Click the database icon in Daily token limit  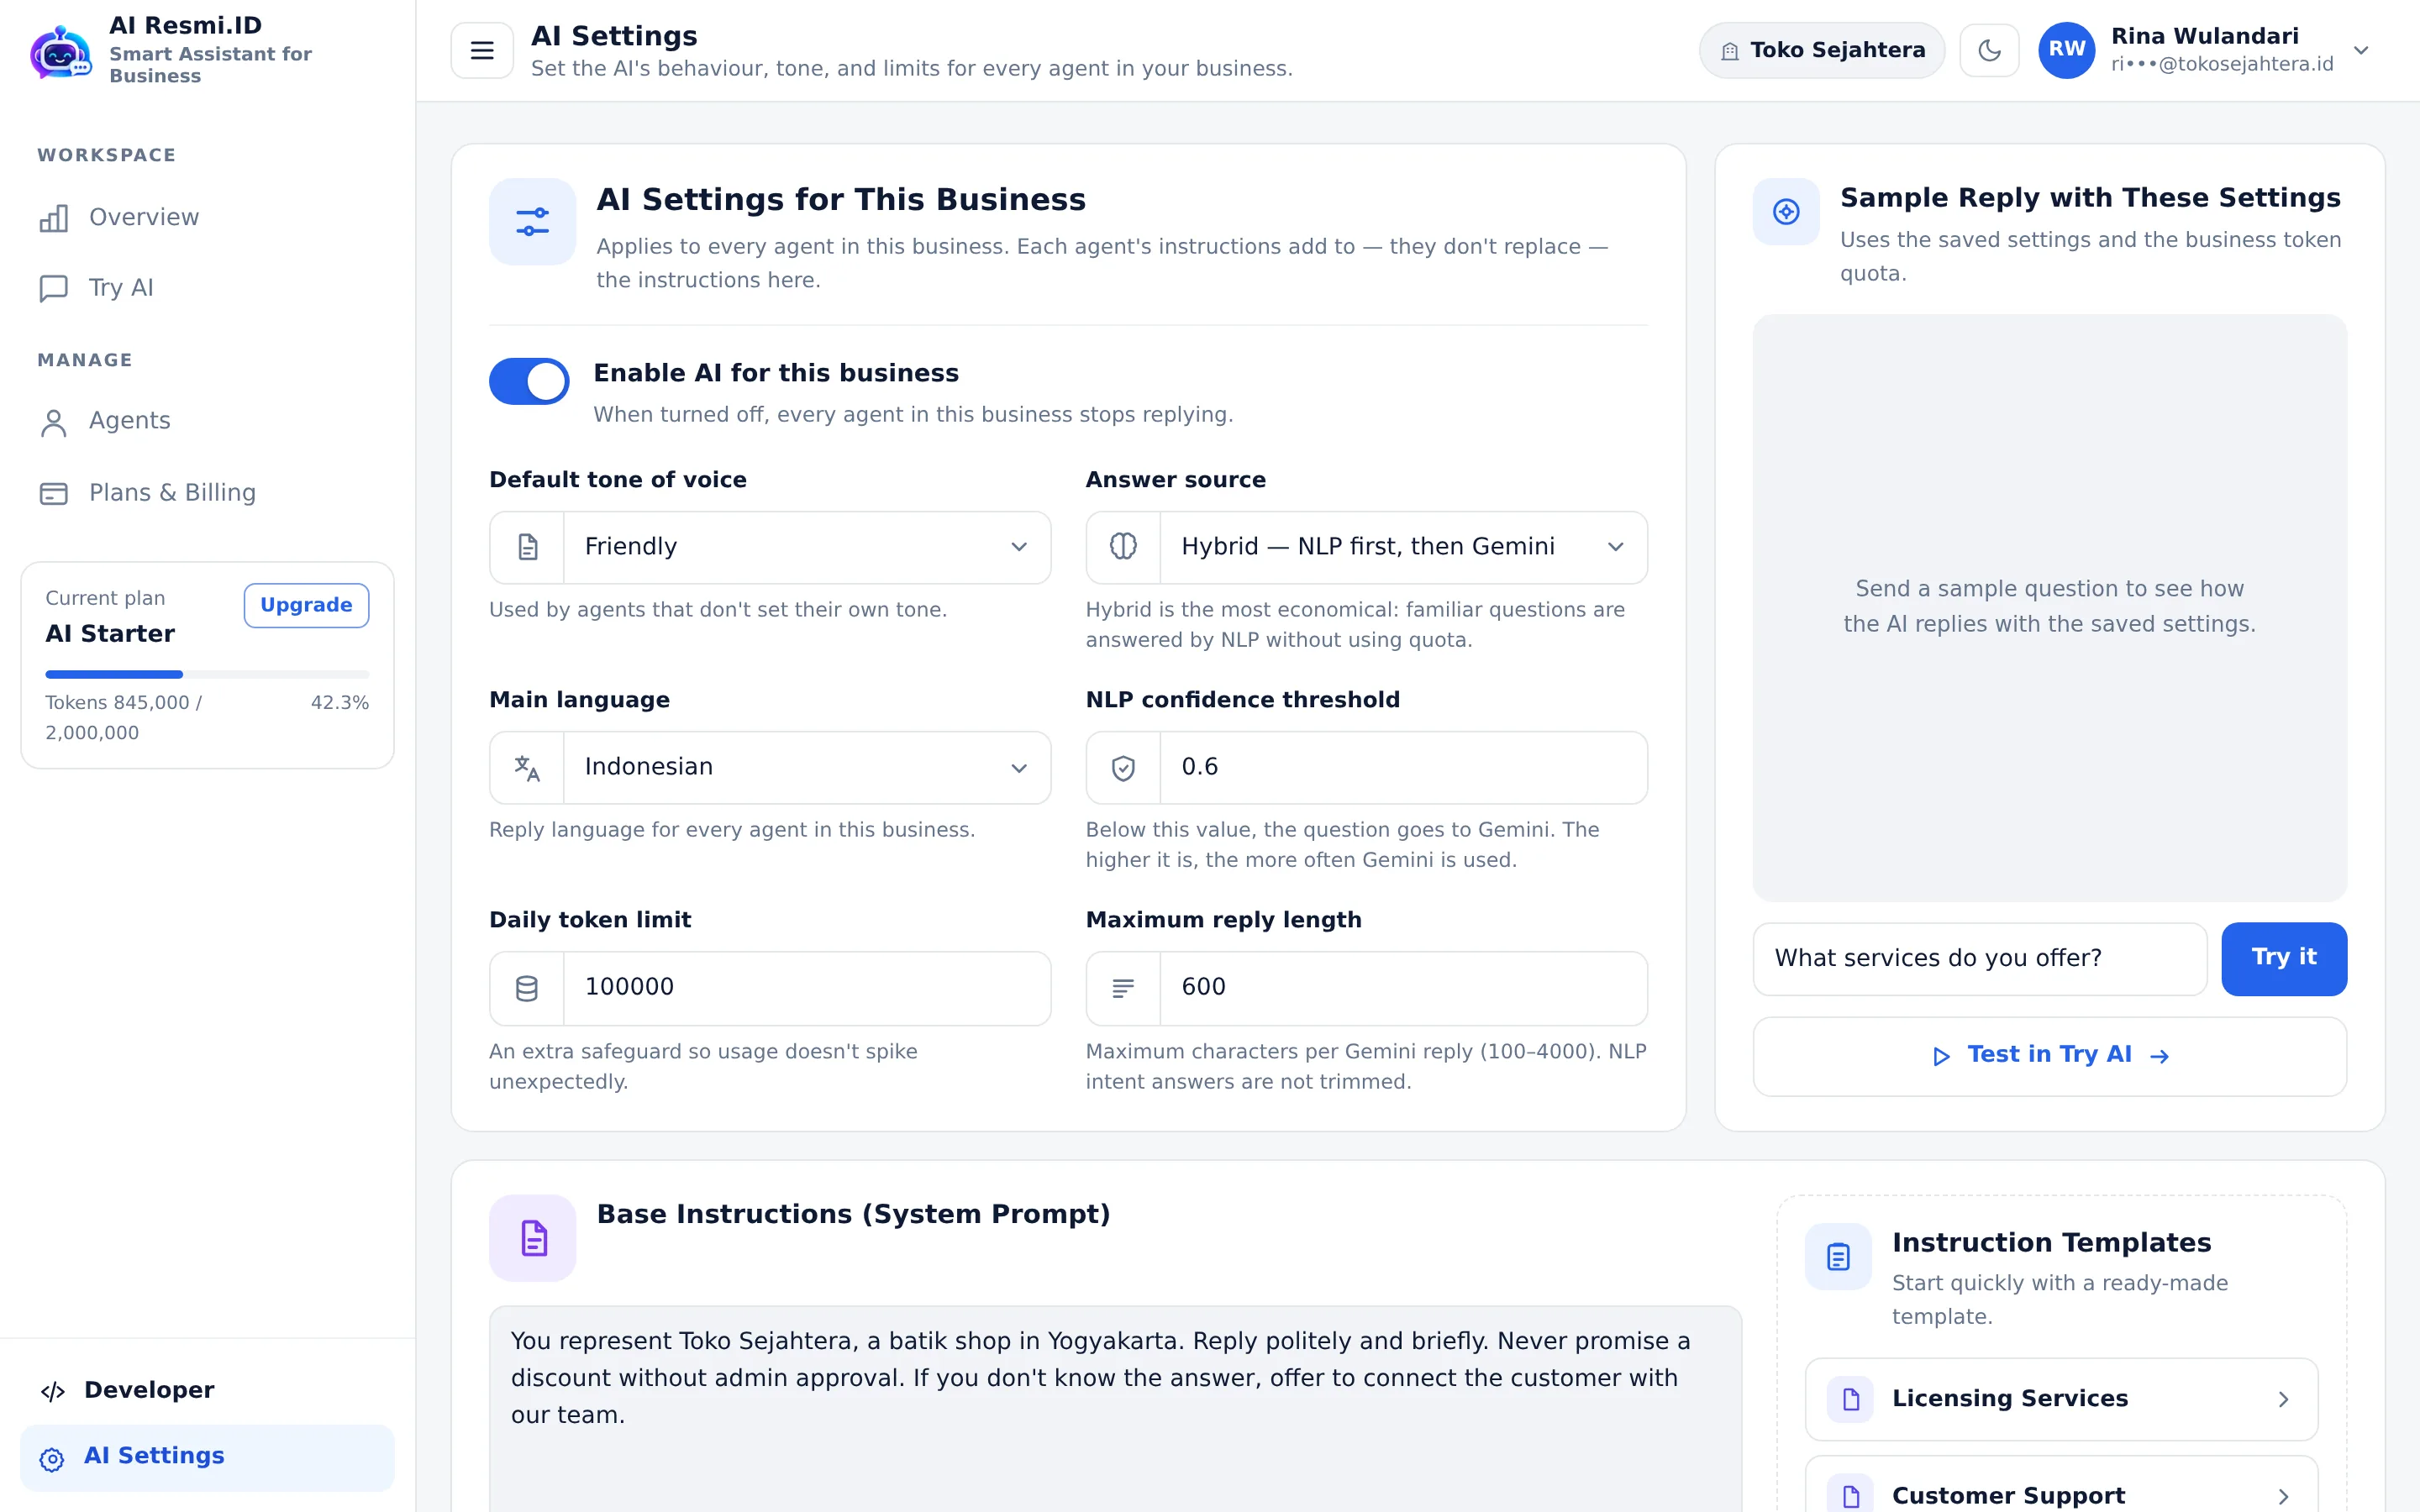[527, 988]
